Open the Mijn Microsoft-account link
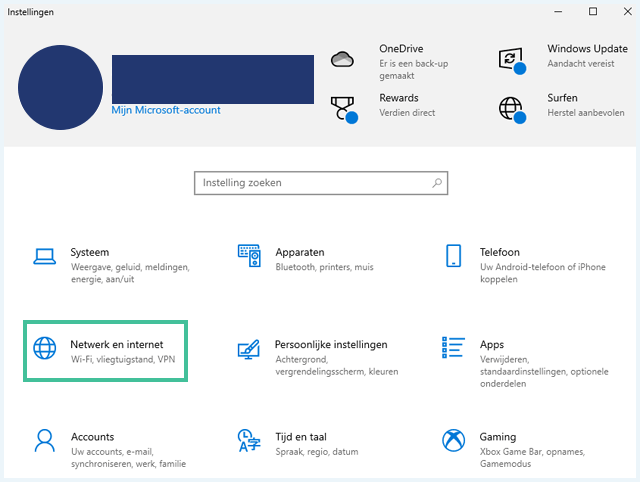 tap(166, 110)
